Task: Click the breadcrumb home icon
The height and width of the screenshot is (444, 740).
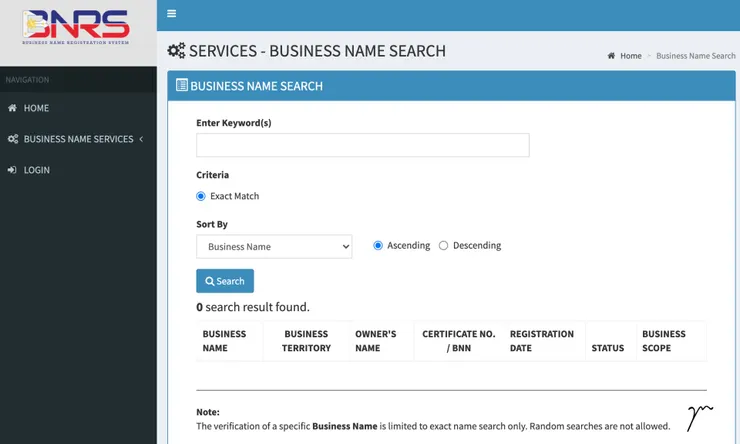Action: click(611, 56)
